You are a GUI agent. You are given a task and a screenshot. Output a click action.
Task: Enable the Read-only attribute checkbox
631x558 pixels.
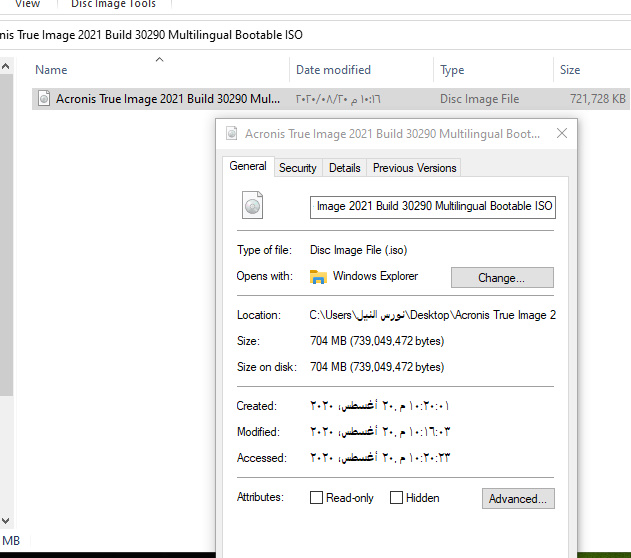pyautogui.click(x=317, y=498)
